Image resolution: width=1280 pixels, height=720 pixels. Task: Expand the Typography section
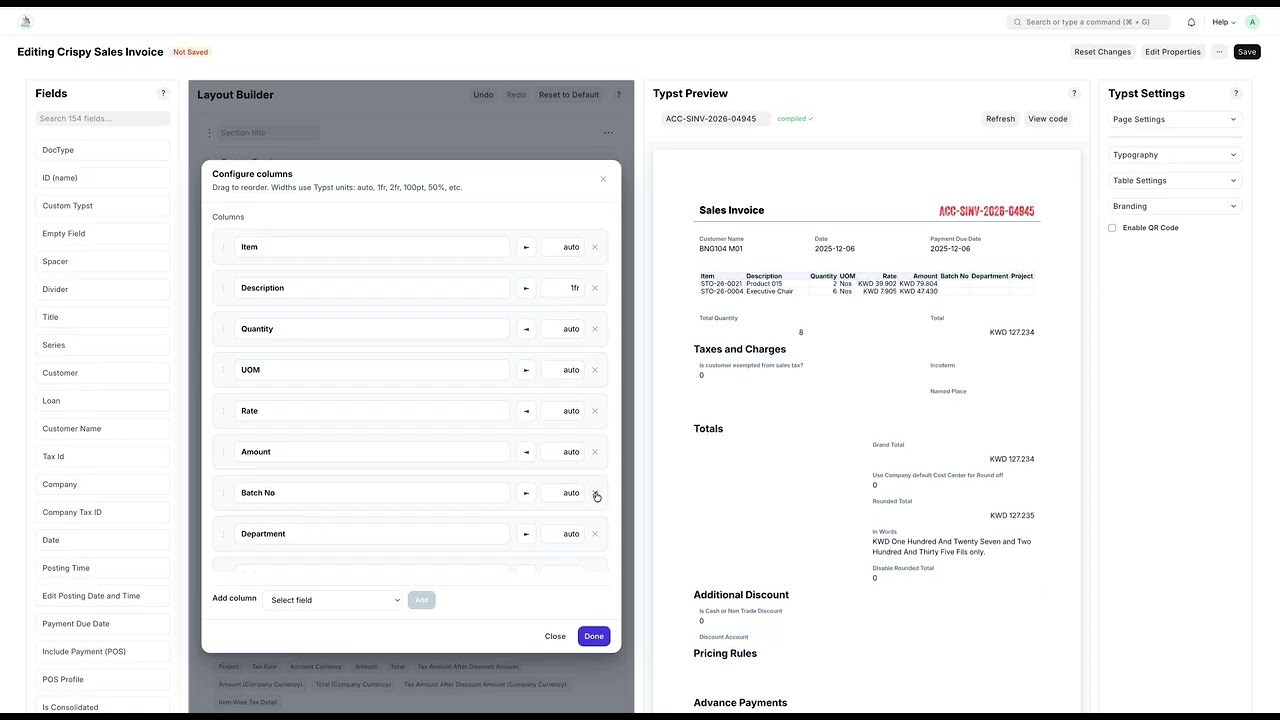1175,155
